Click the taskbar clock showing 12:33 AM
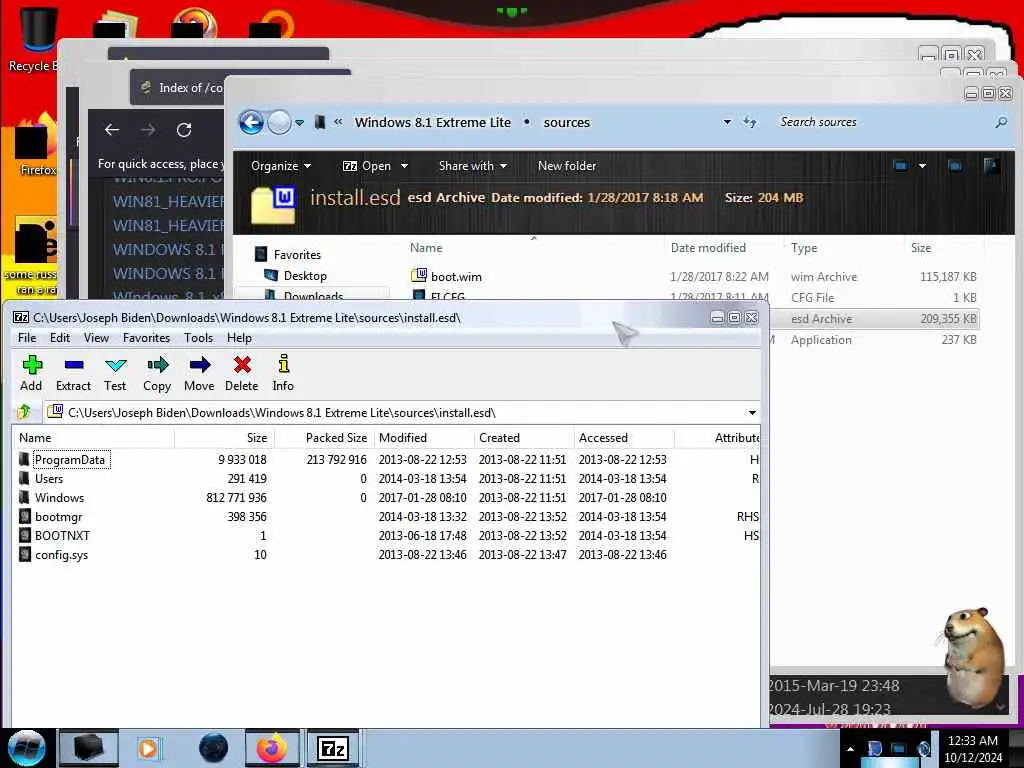 (973, 749)
